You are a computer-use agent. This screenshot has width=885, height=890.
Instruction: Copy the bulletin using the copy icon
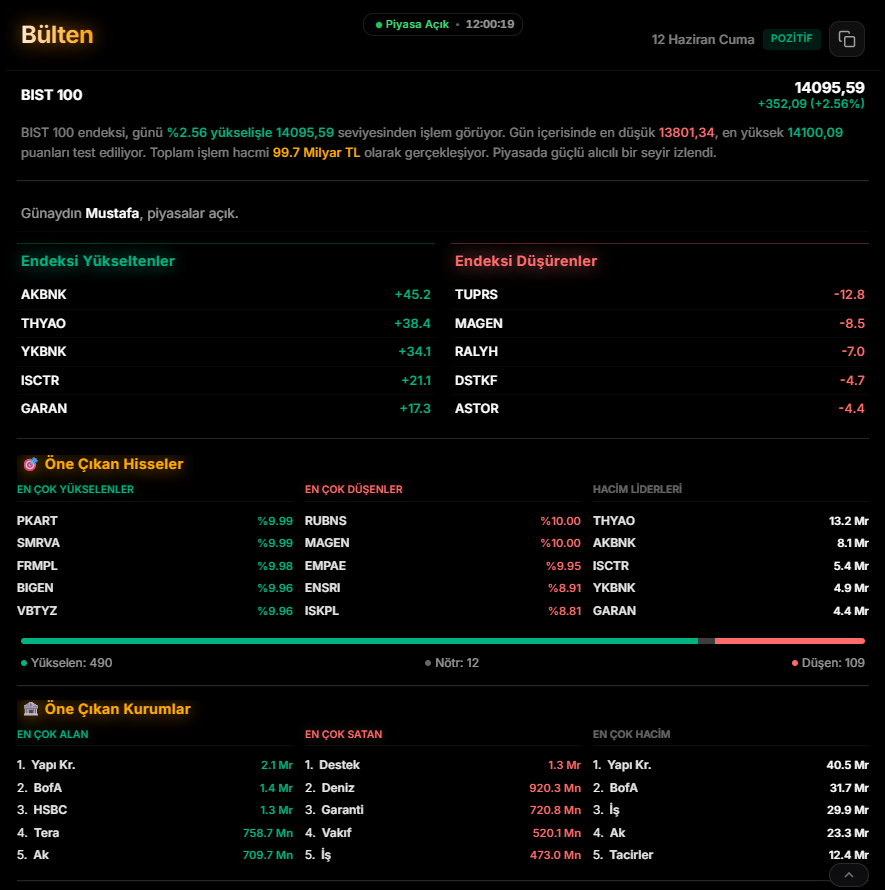846,39
